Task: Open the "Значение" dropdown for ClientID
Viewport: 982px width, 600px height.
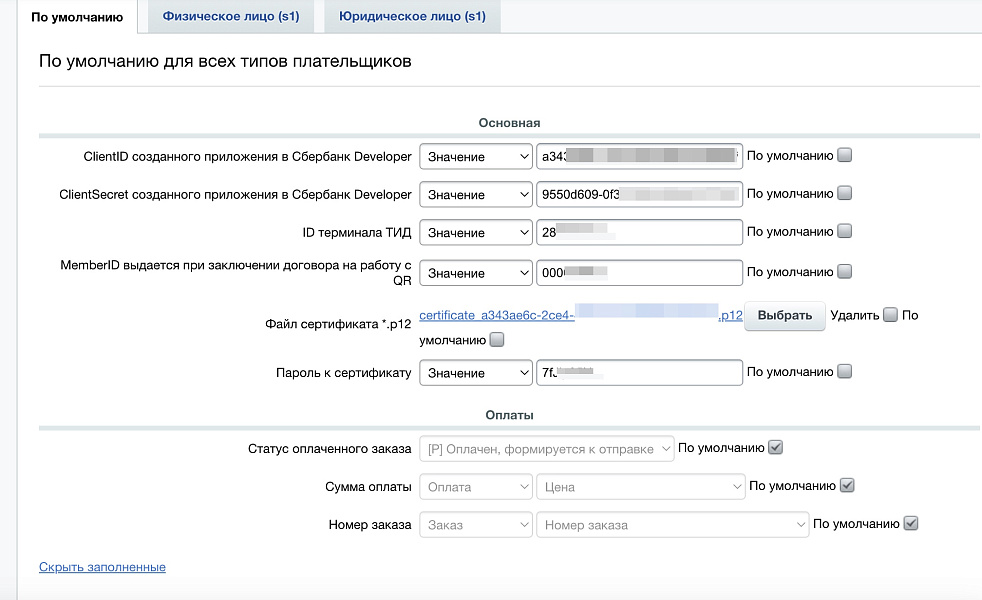Action: (476, 155)
